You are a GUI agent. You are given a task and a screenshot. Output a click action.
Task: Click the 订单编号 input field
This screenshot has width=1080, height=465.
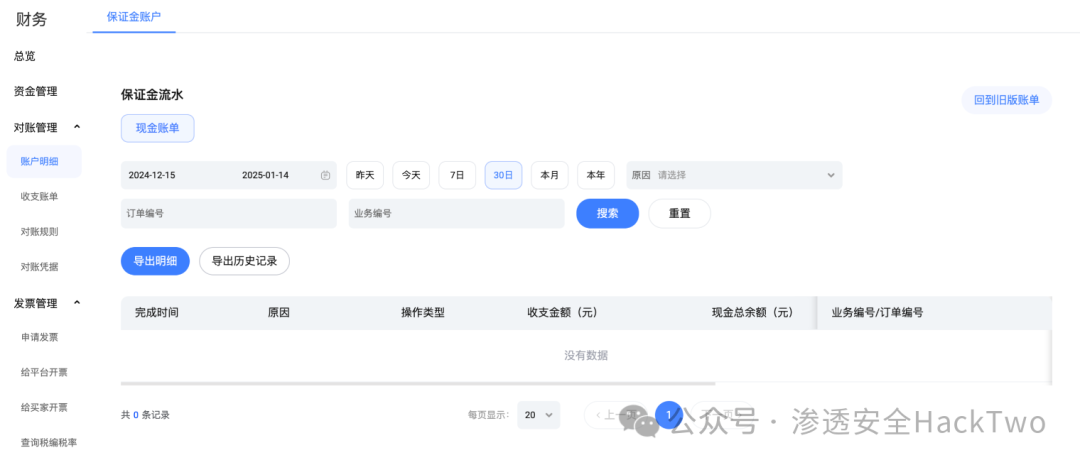coord(229,214)
